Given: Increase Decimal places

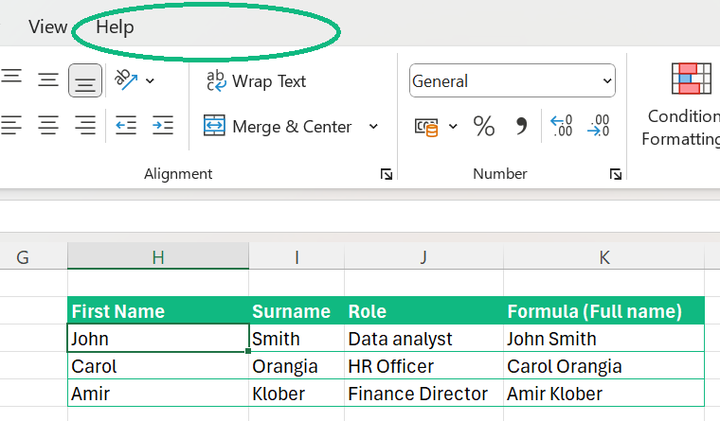Looking at the screenshot, I should [561, 126].
